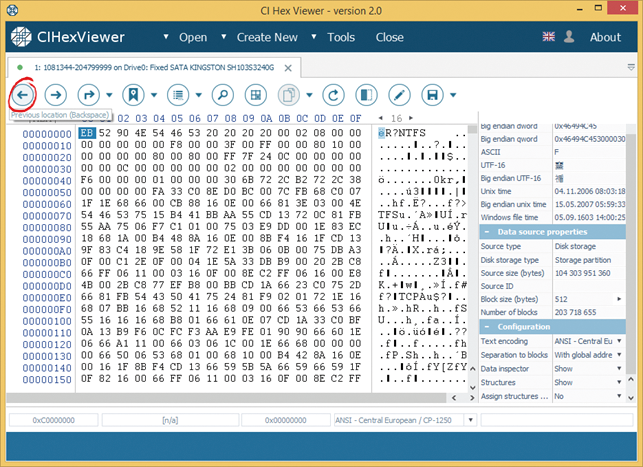Select the highlighted EB byte
The image size is (643, 467).
coord(87,133)
